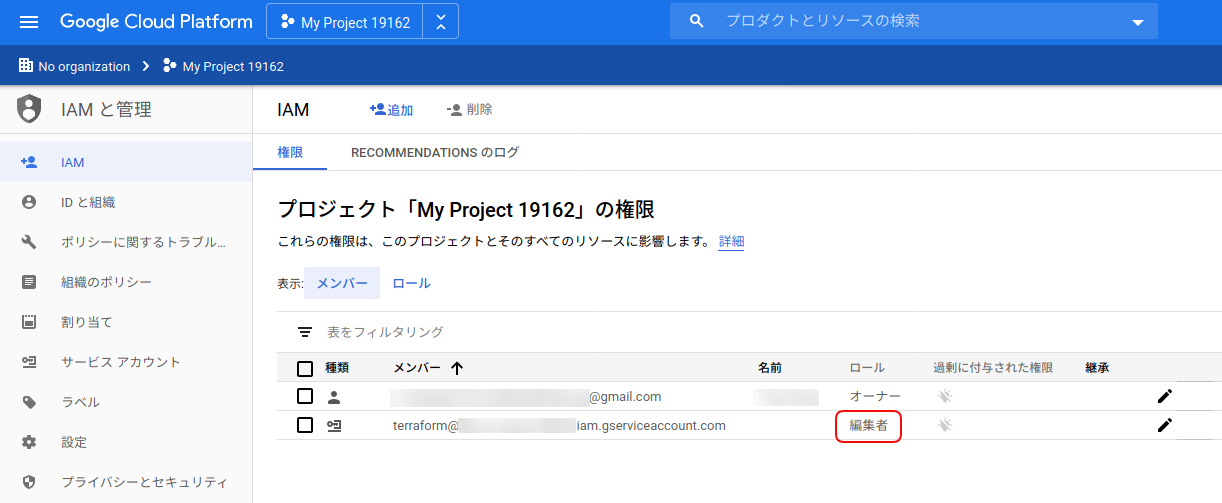This screenshot has height=503, width=1222.
Task: Open 設定 settings page
Action: click(126, 442)
